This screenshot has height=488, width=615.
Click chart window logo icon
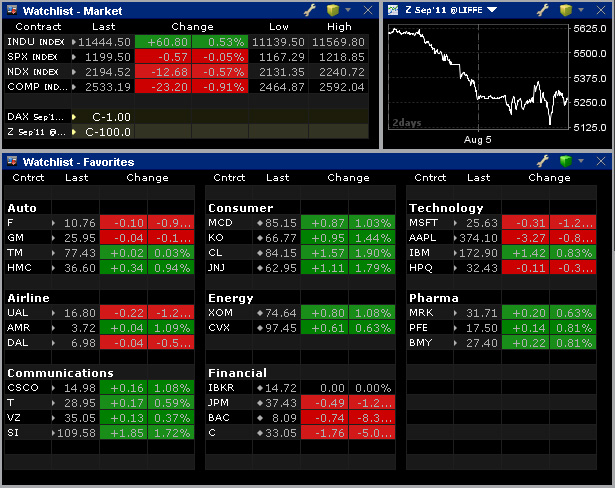(x=393, y=10)
